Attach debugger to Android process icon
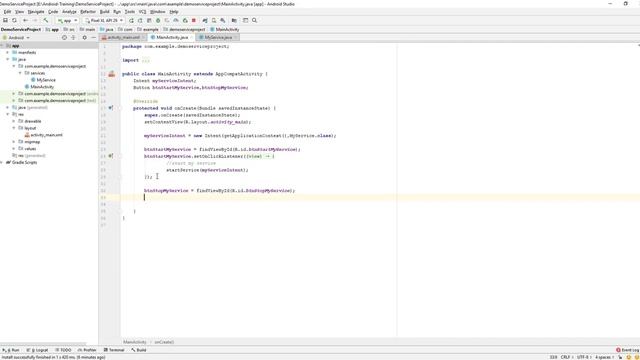Viewport: 640px width, 360px height. (185, 20)
